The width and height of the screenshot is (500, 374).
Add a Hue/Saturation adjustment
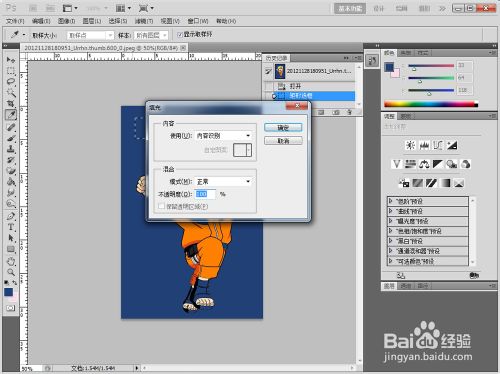pos(410,164)
